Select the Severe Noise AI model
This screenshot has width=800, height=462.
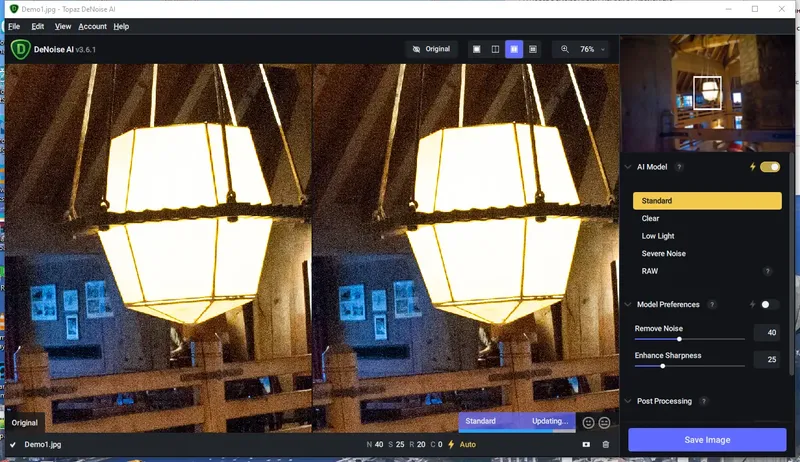707,253
